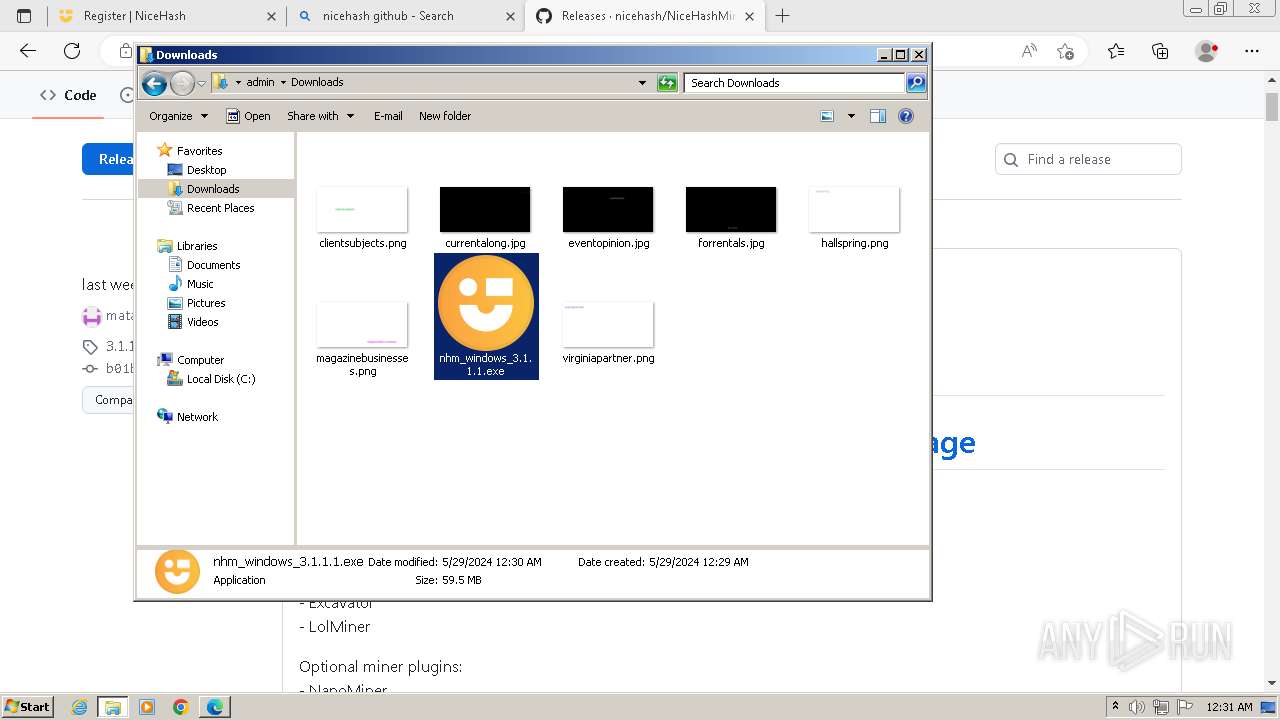Click the Downloads breadcrumb in address bar
Image resolution: width=1280 pixels, height=720 pixels.
pyautogui.click(x=317, y=82)
